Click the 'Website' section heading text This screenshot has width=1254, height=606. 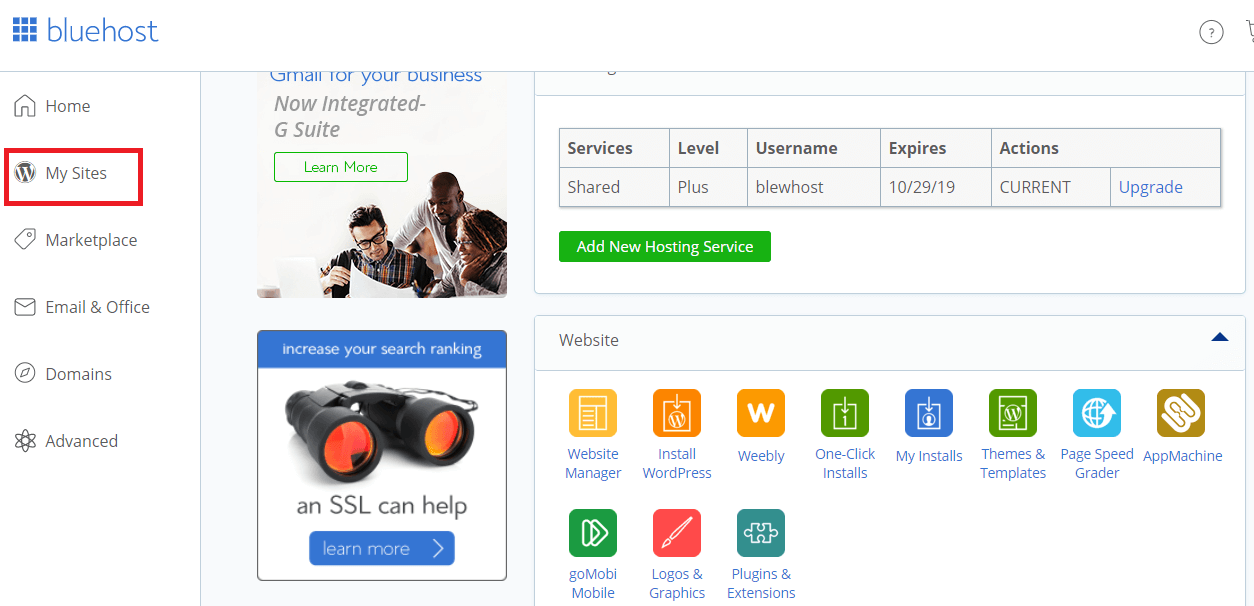589,340
